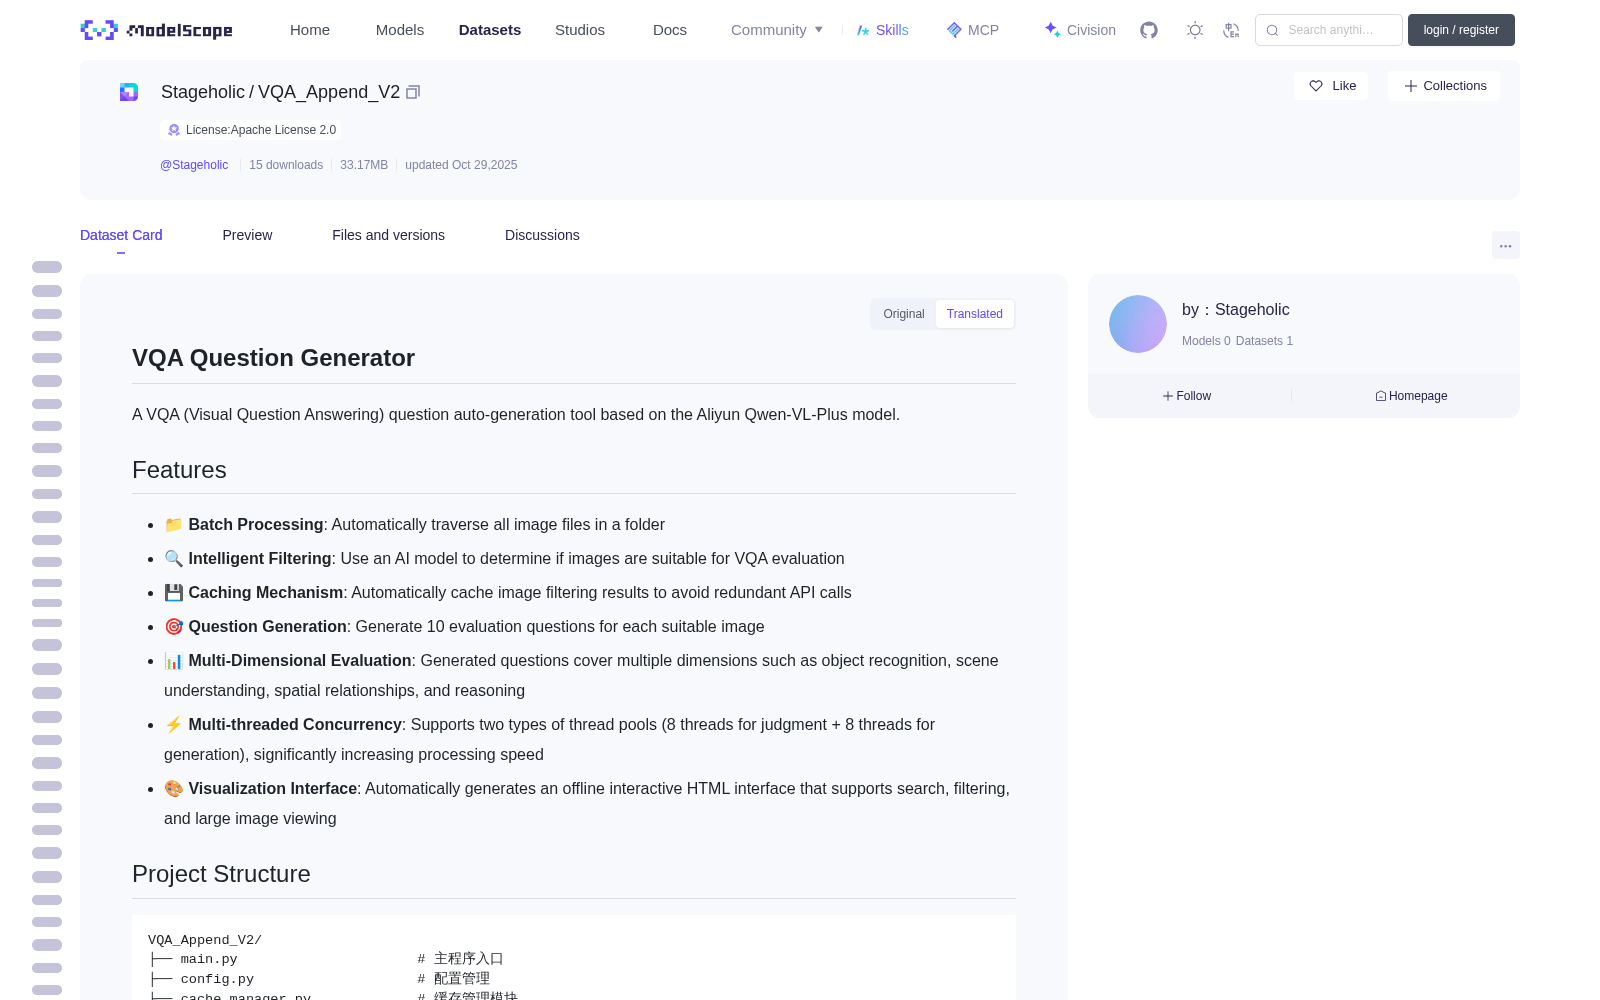Click the 'Features' heading
Viewport: 1600px width, 1000px height.
point(179,470)
